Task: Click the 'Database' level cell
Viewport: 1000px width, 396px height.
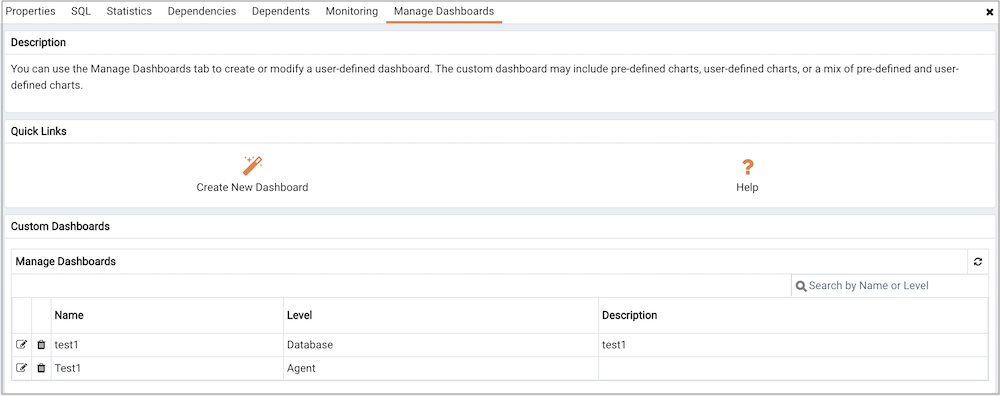Action: pos(441,345)
